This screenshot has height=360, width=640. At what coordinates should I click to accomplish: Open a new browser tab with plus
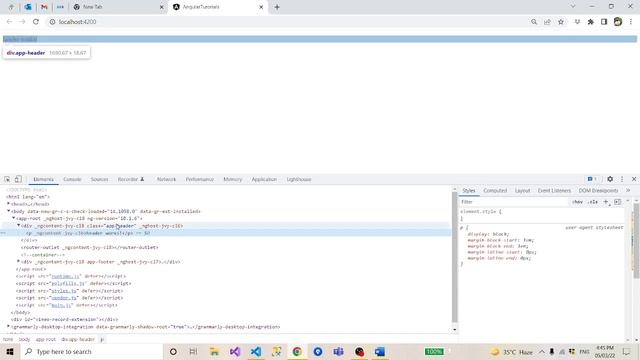click(277, 7)
